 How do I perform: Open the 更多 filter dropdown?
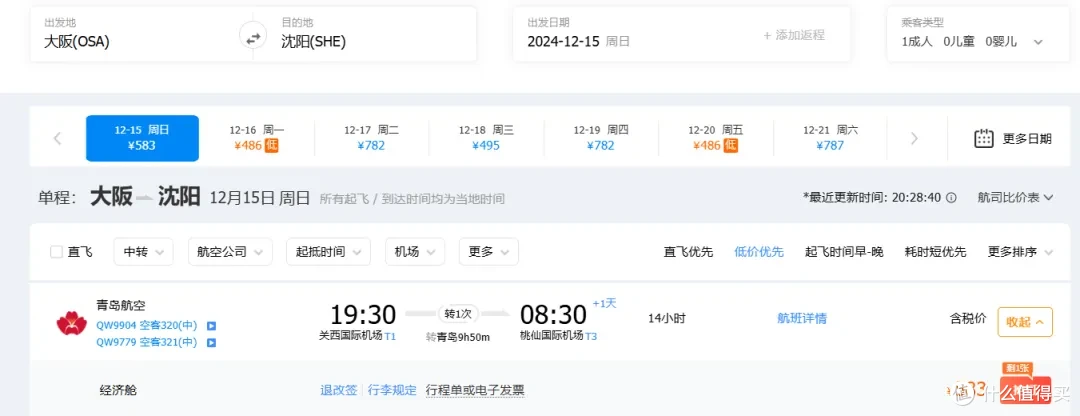(x=488, y=252)
